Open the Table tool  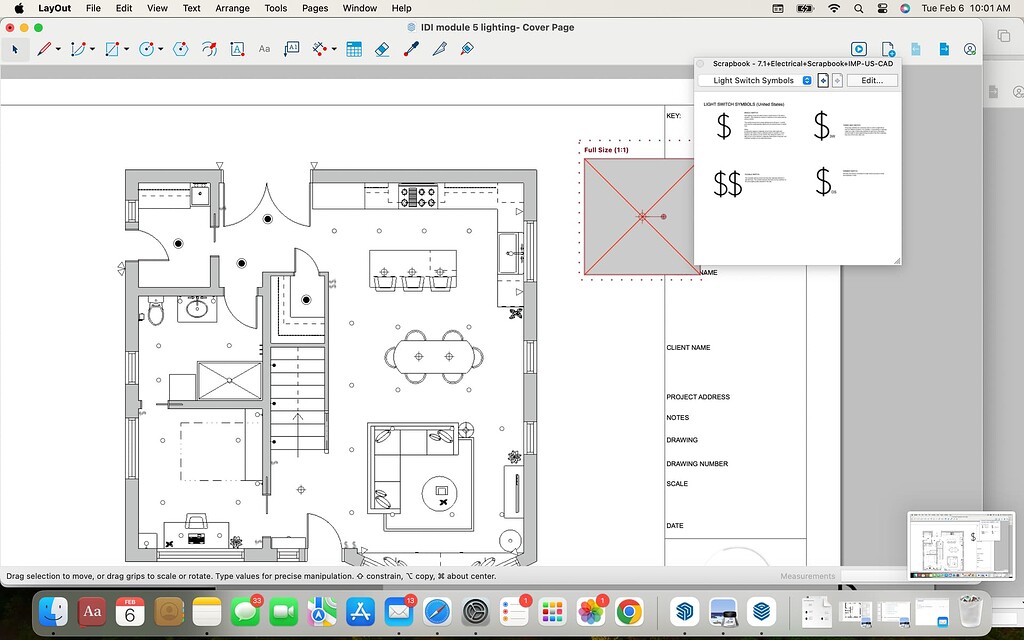coord(354,47)
